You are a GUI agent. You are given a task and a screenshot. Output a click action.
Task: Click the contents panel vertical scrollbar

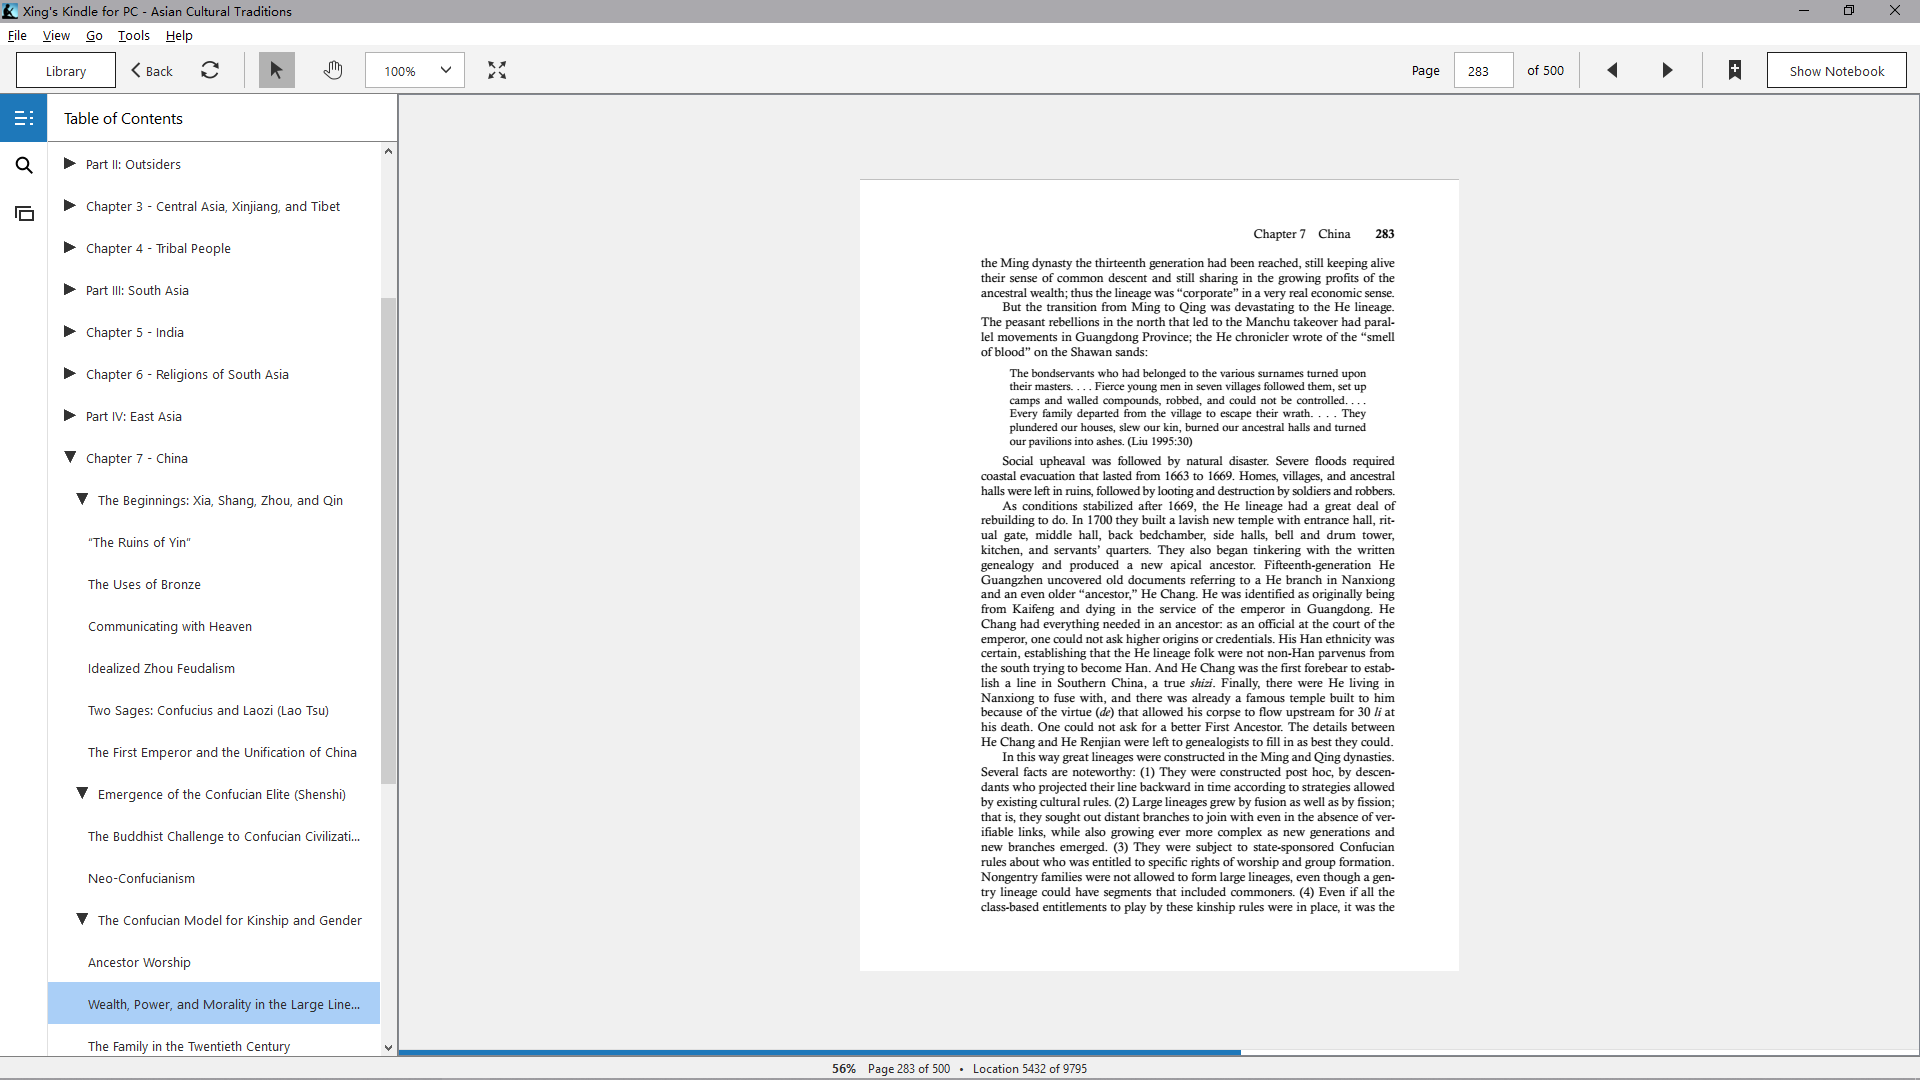(388, 540)
